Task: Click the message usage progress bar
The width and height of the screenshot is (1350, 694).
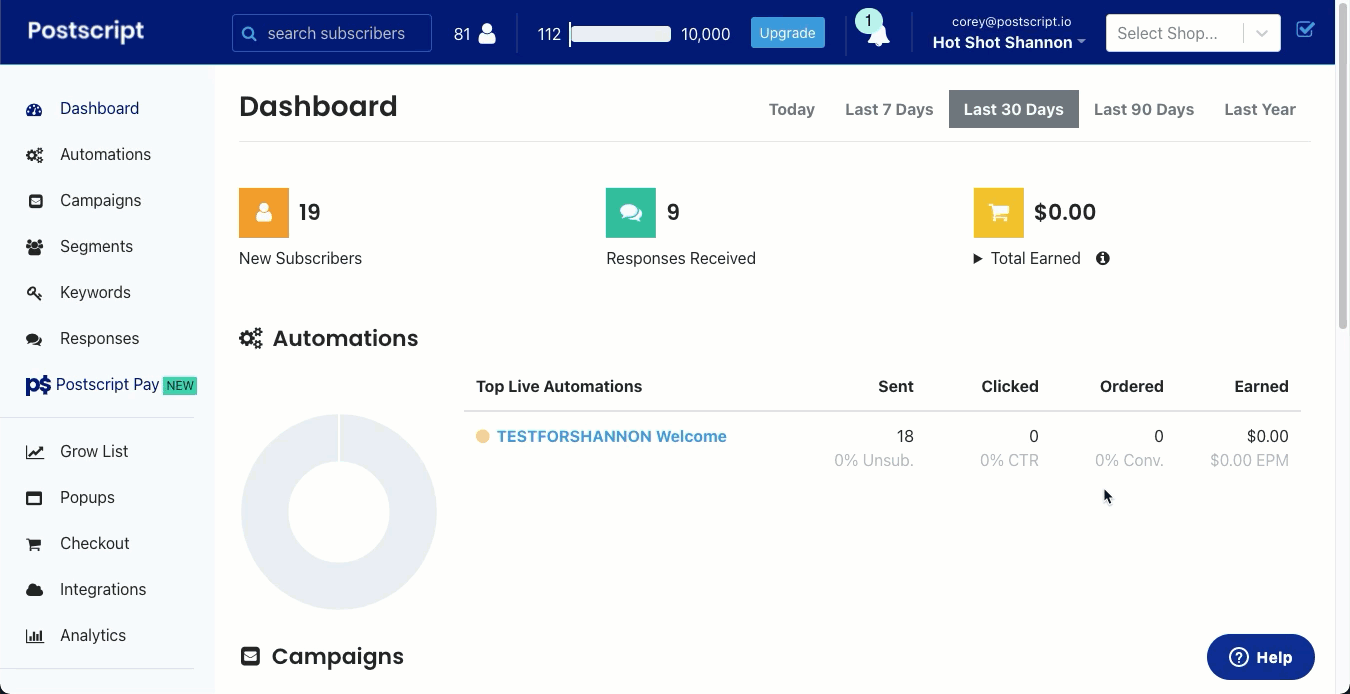Action: point(620,34)
